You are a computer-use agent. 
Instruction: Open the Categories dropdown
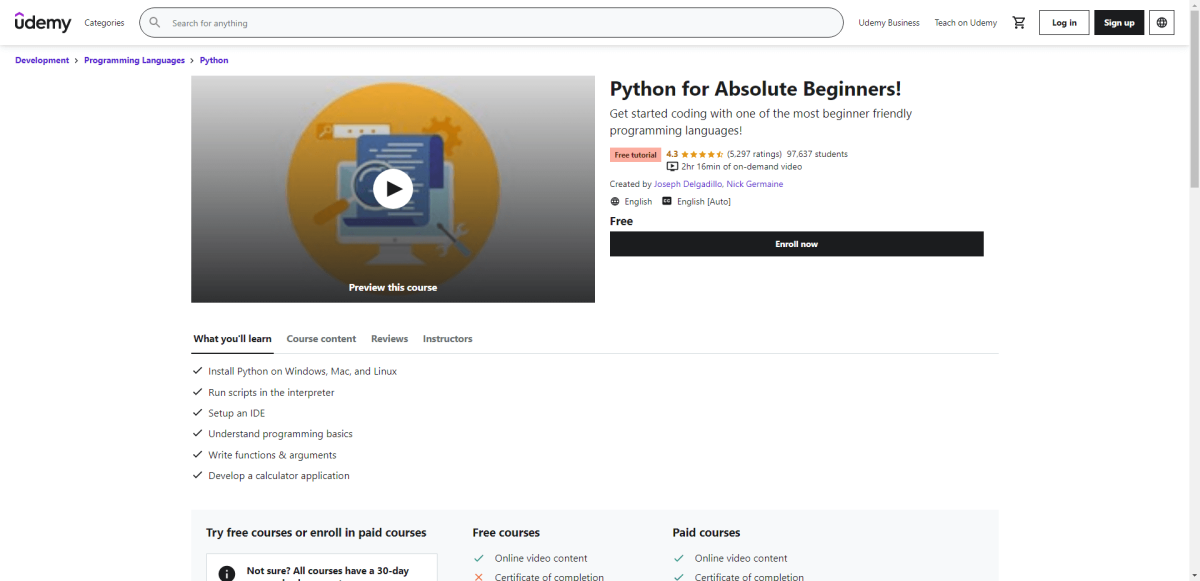tap(103, 22)
